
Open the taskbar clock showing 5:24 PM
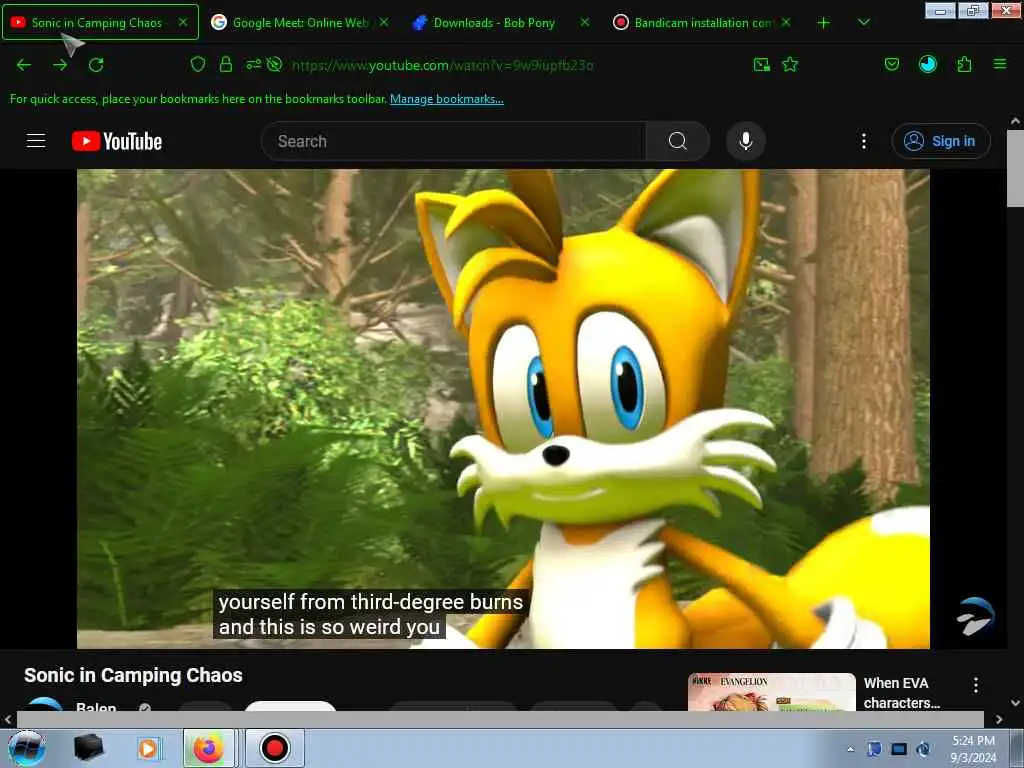(x=973, y=749)
